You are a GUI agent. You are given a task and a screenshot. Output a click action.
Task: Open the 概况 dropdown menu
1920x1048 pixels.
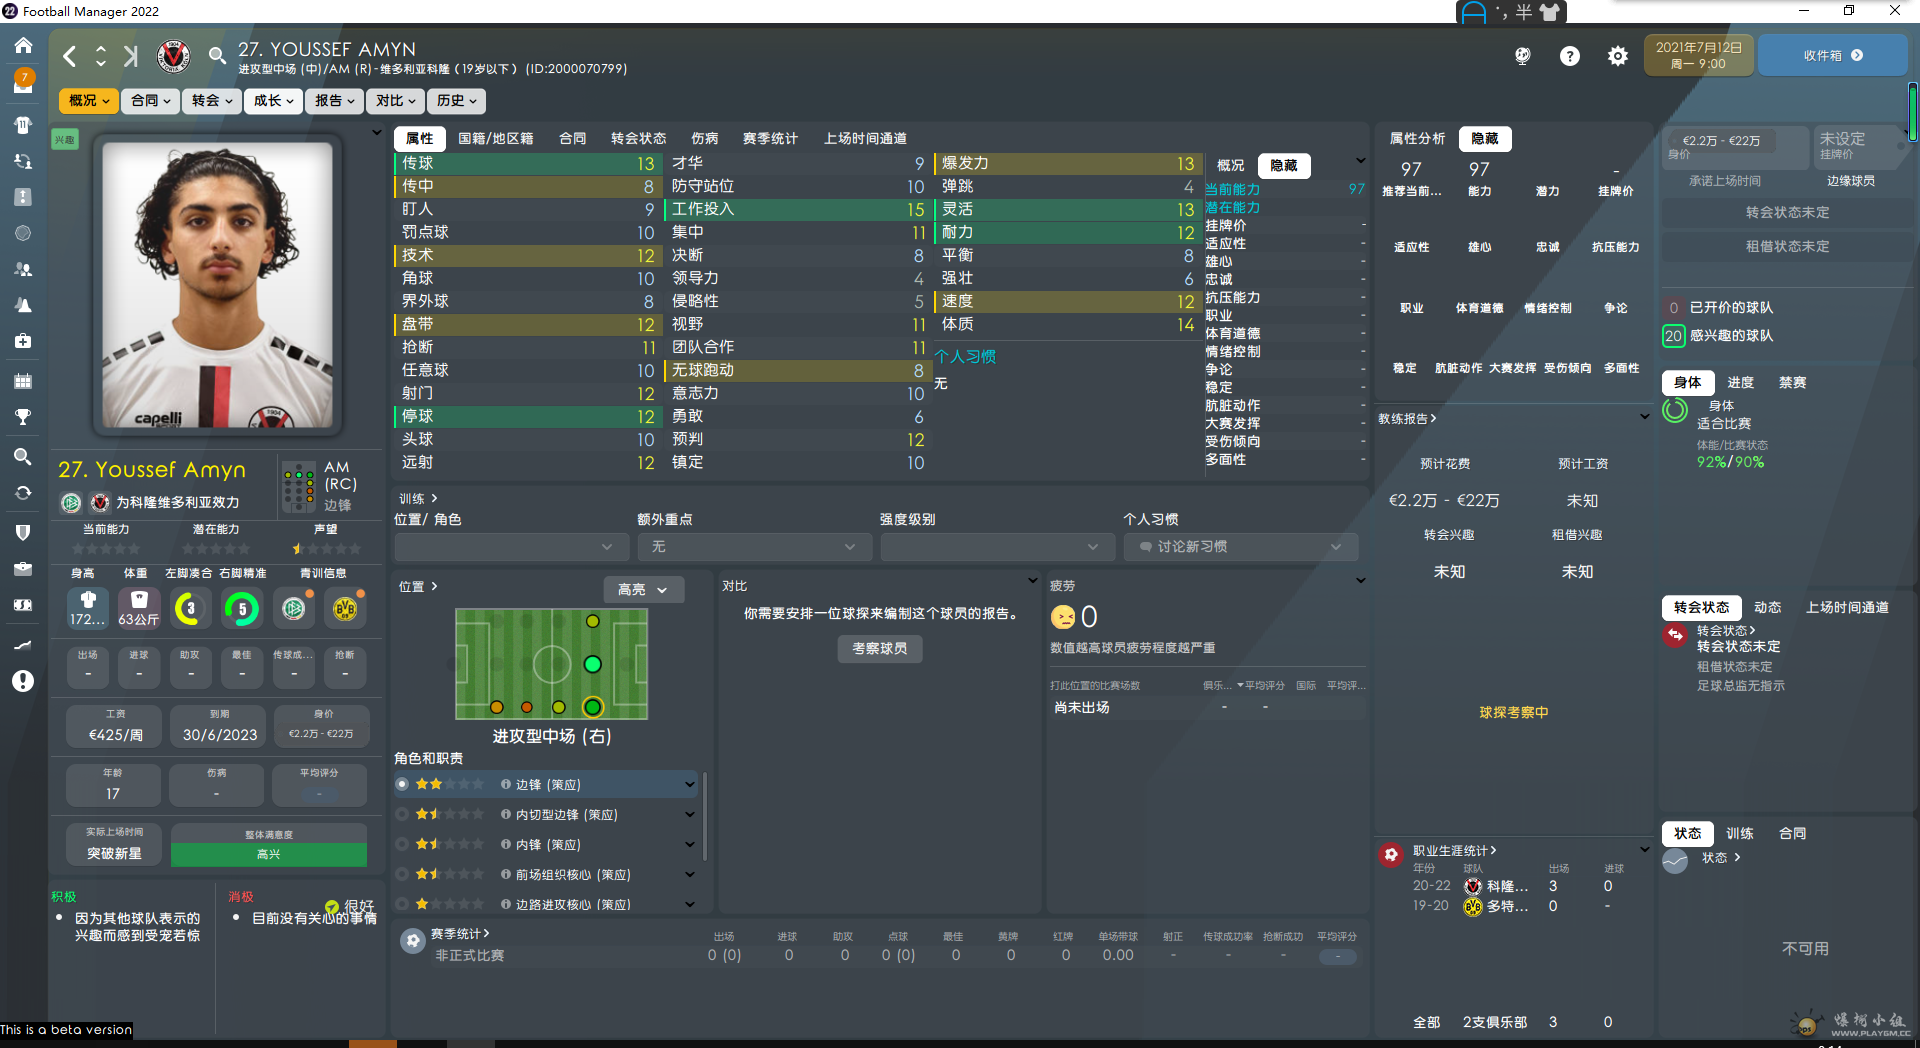coord(89,101)
